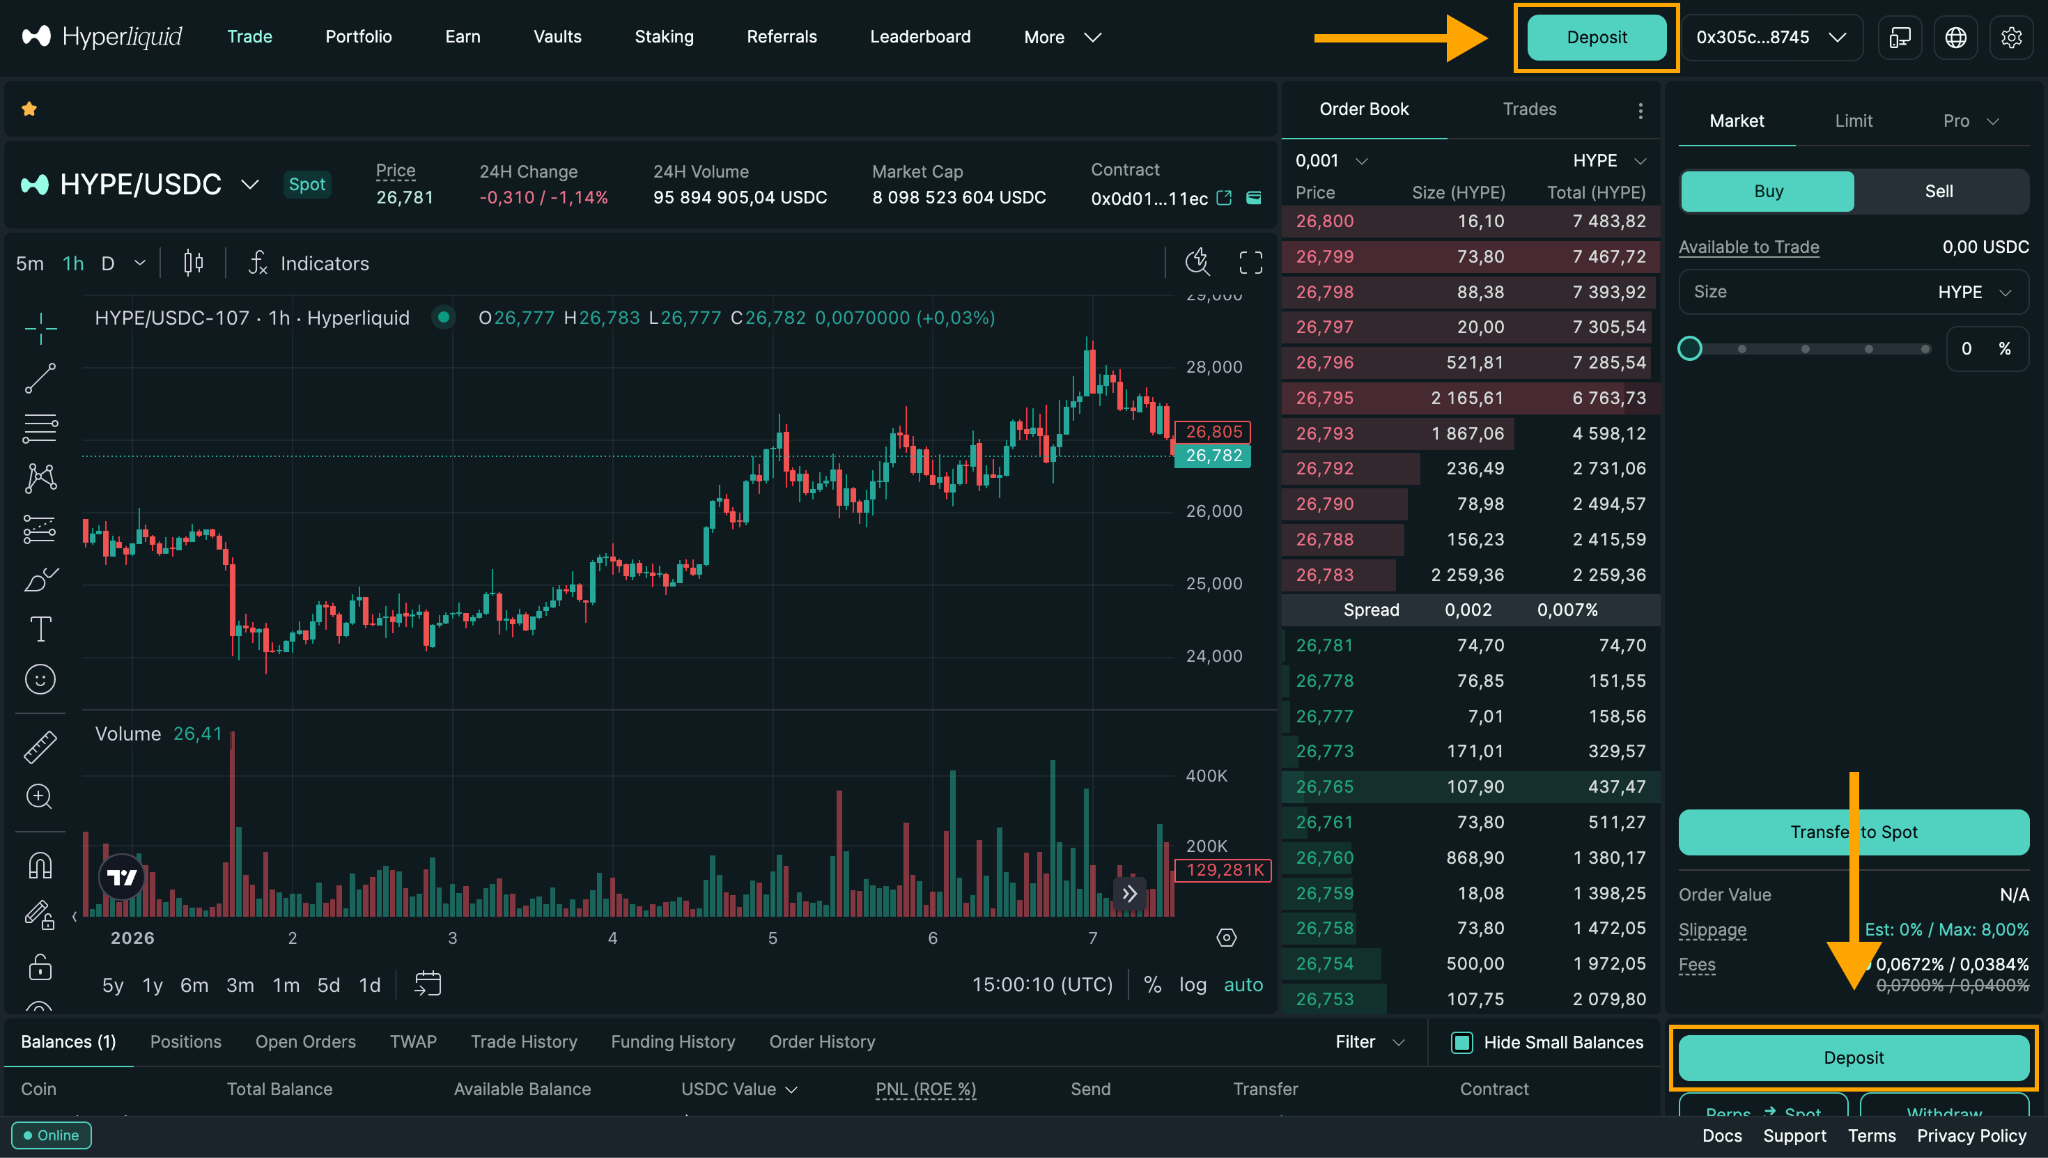Open the forecasting and measurement tools

point(40,529)
